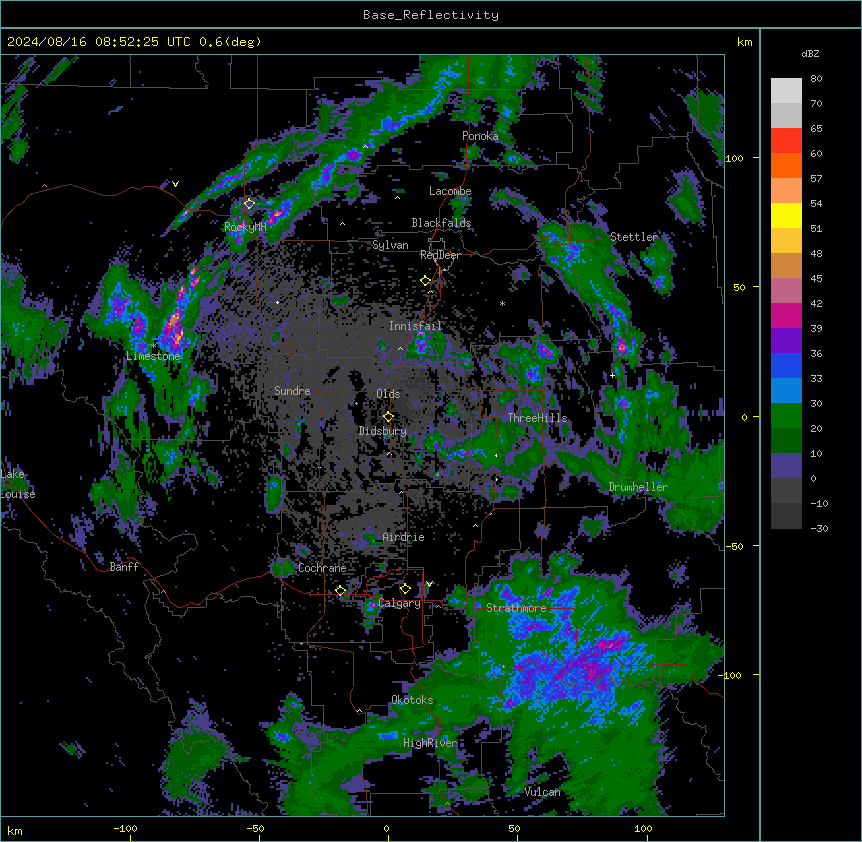Click the Strathmore city label

tap(516, 608)
